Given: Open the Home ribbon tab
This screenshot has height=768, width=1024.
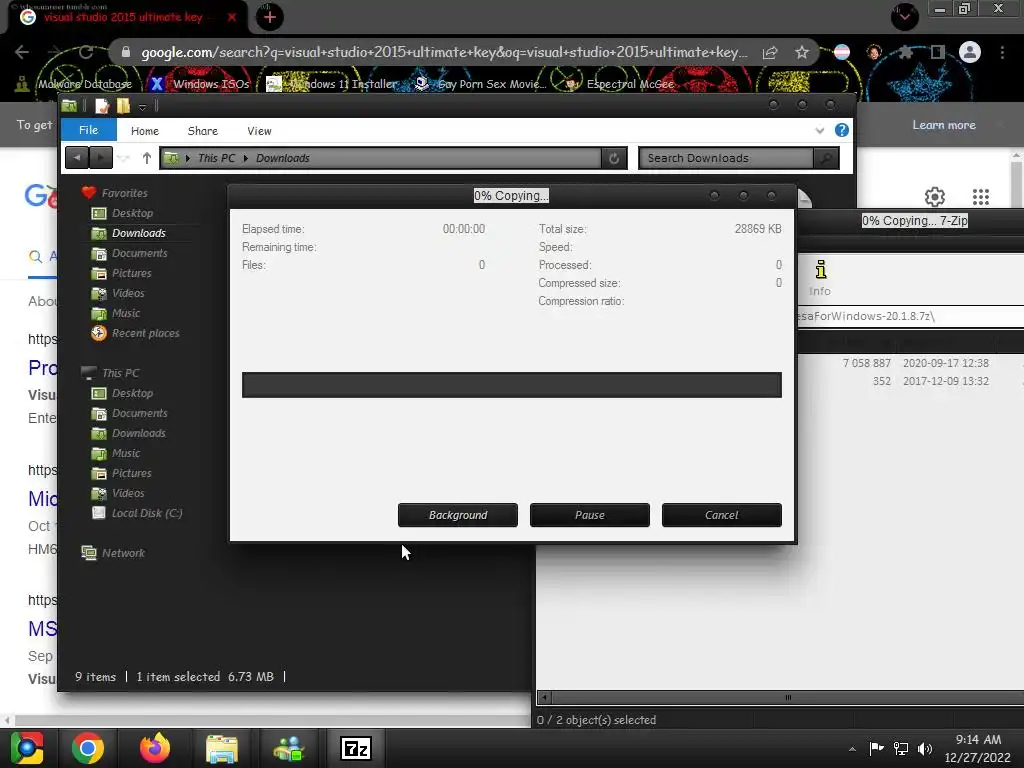Looking at the screenshot, I should pyautogui.click(x=144, y=131).
